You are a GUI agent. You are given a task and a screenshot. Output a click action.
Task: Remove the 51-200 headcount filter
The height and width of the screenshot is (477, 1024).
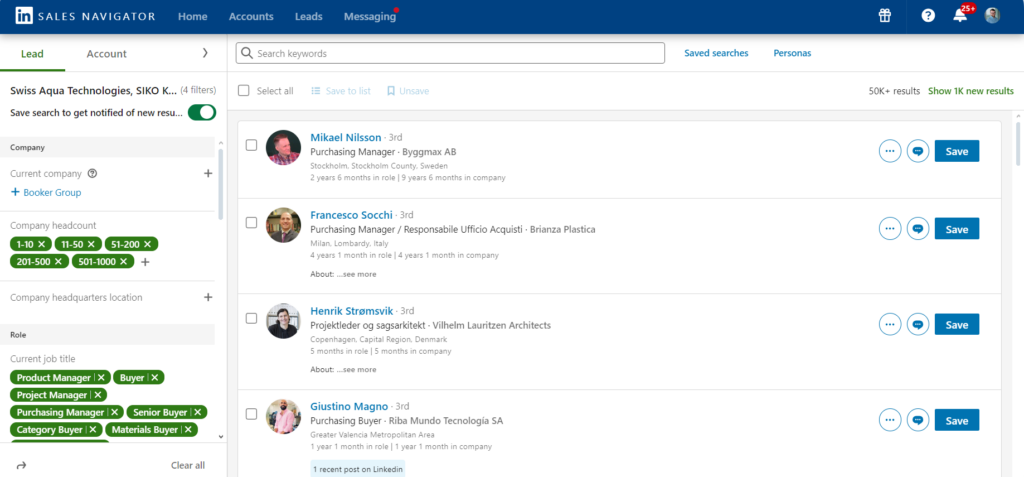tap(148, 244)
